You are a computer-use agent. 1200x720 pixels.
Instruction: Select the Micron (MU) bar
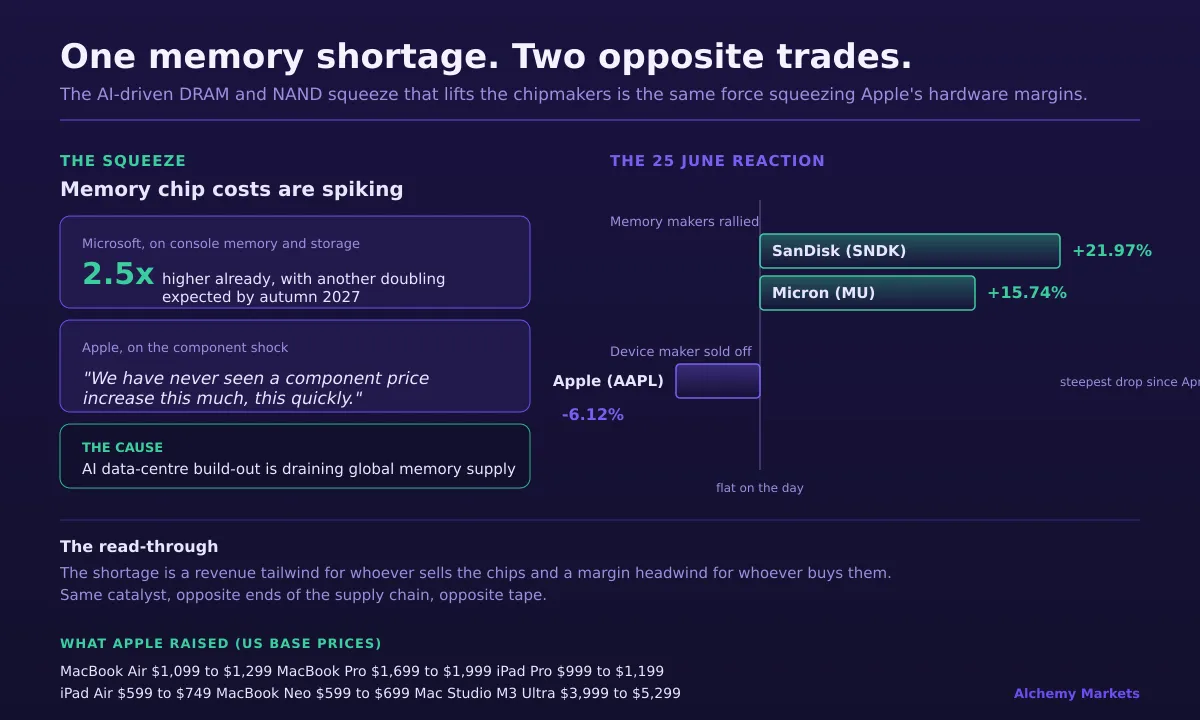coord(867,293)
